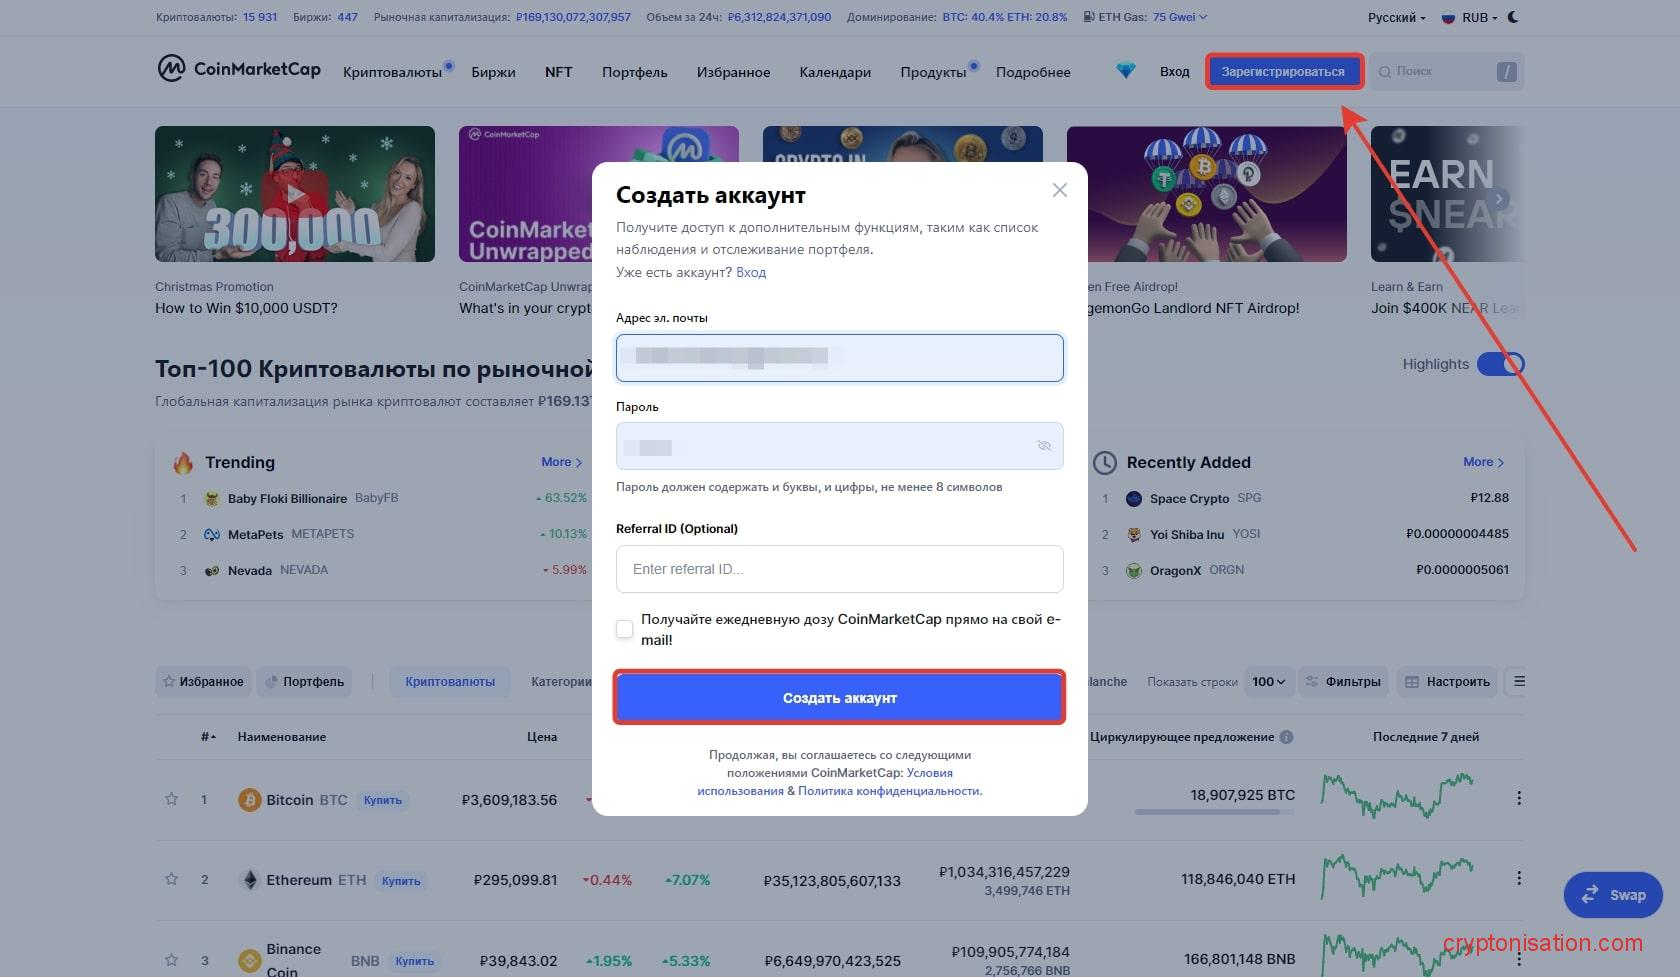
Task: Click info icon beside circulating supply
Action: pyautogui.click(x=1287, y=737)
